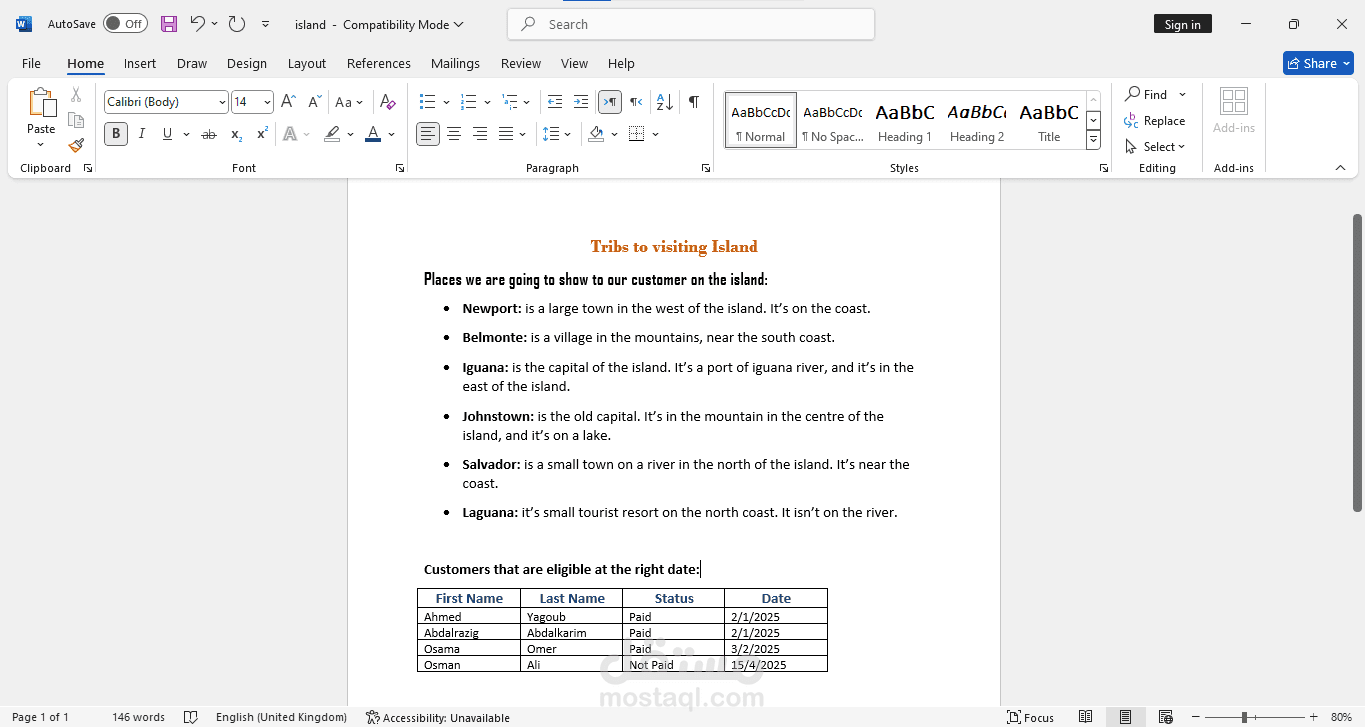This screenshot has height=727, width=1365.
Task: Toggle left-to-right text direction
Action: click(x=610, y=101)
